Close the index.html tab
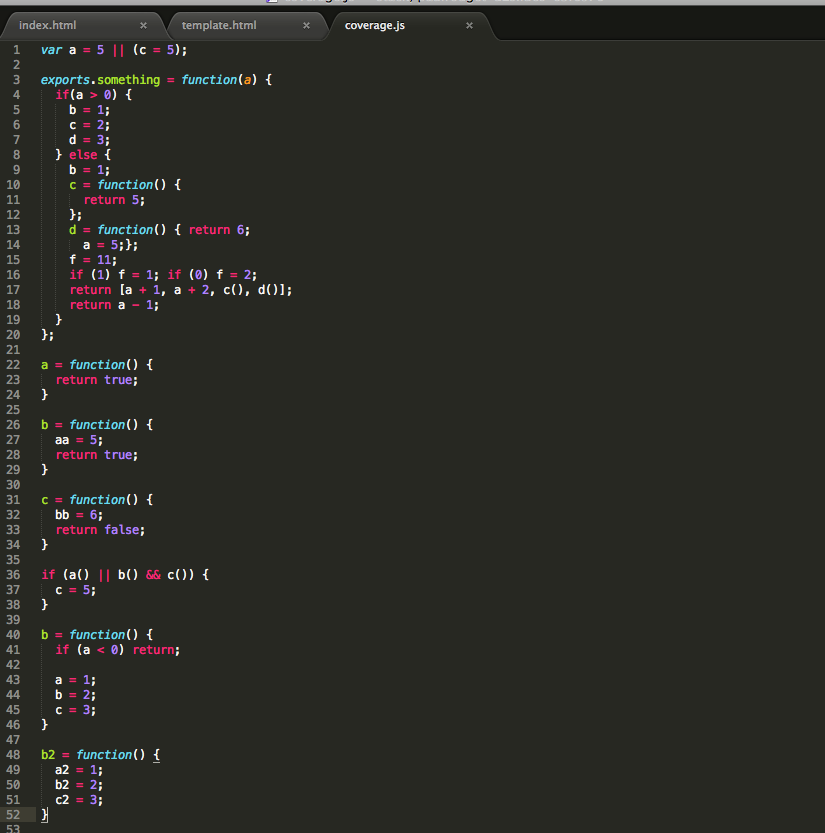This screenshot has height=833, width=825. tap(143, 26)
